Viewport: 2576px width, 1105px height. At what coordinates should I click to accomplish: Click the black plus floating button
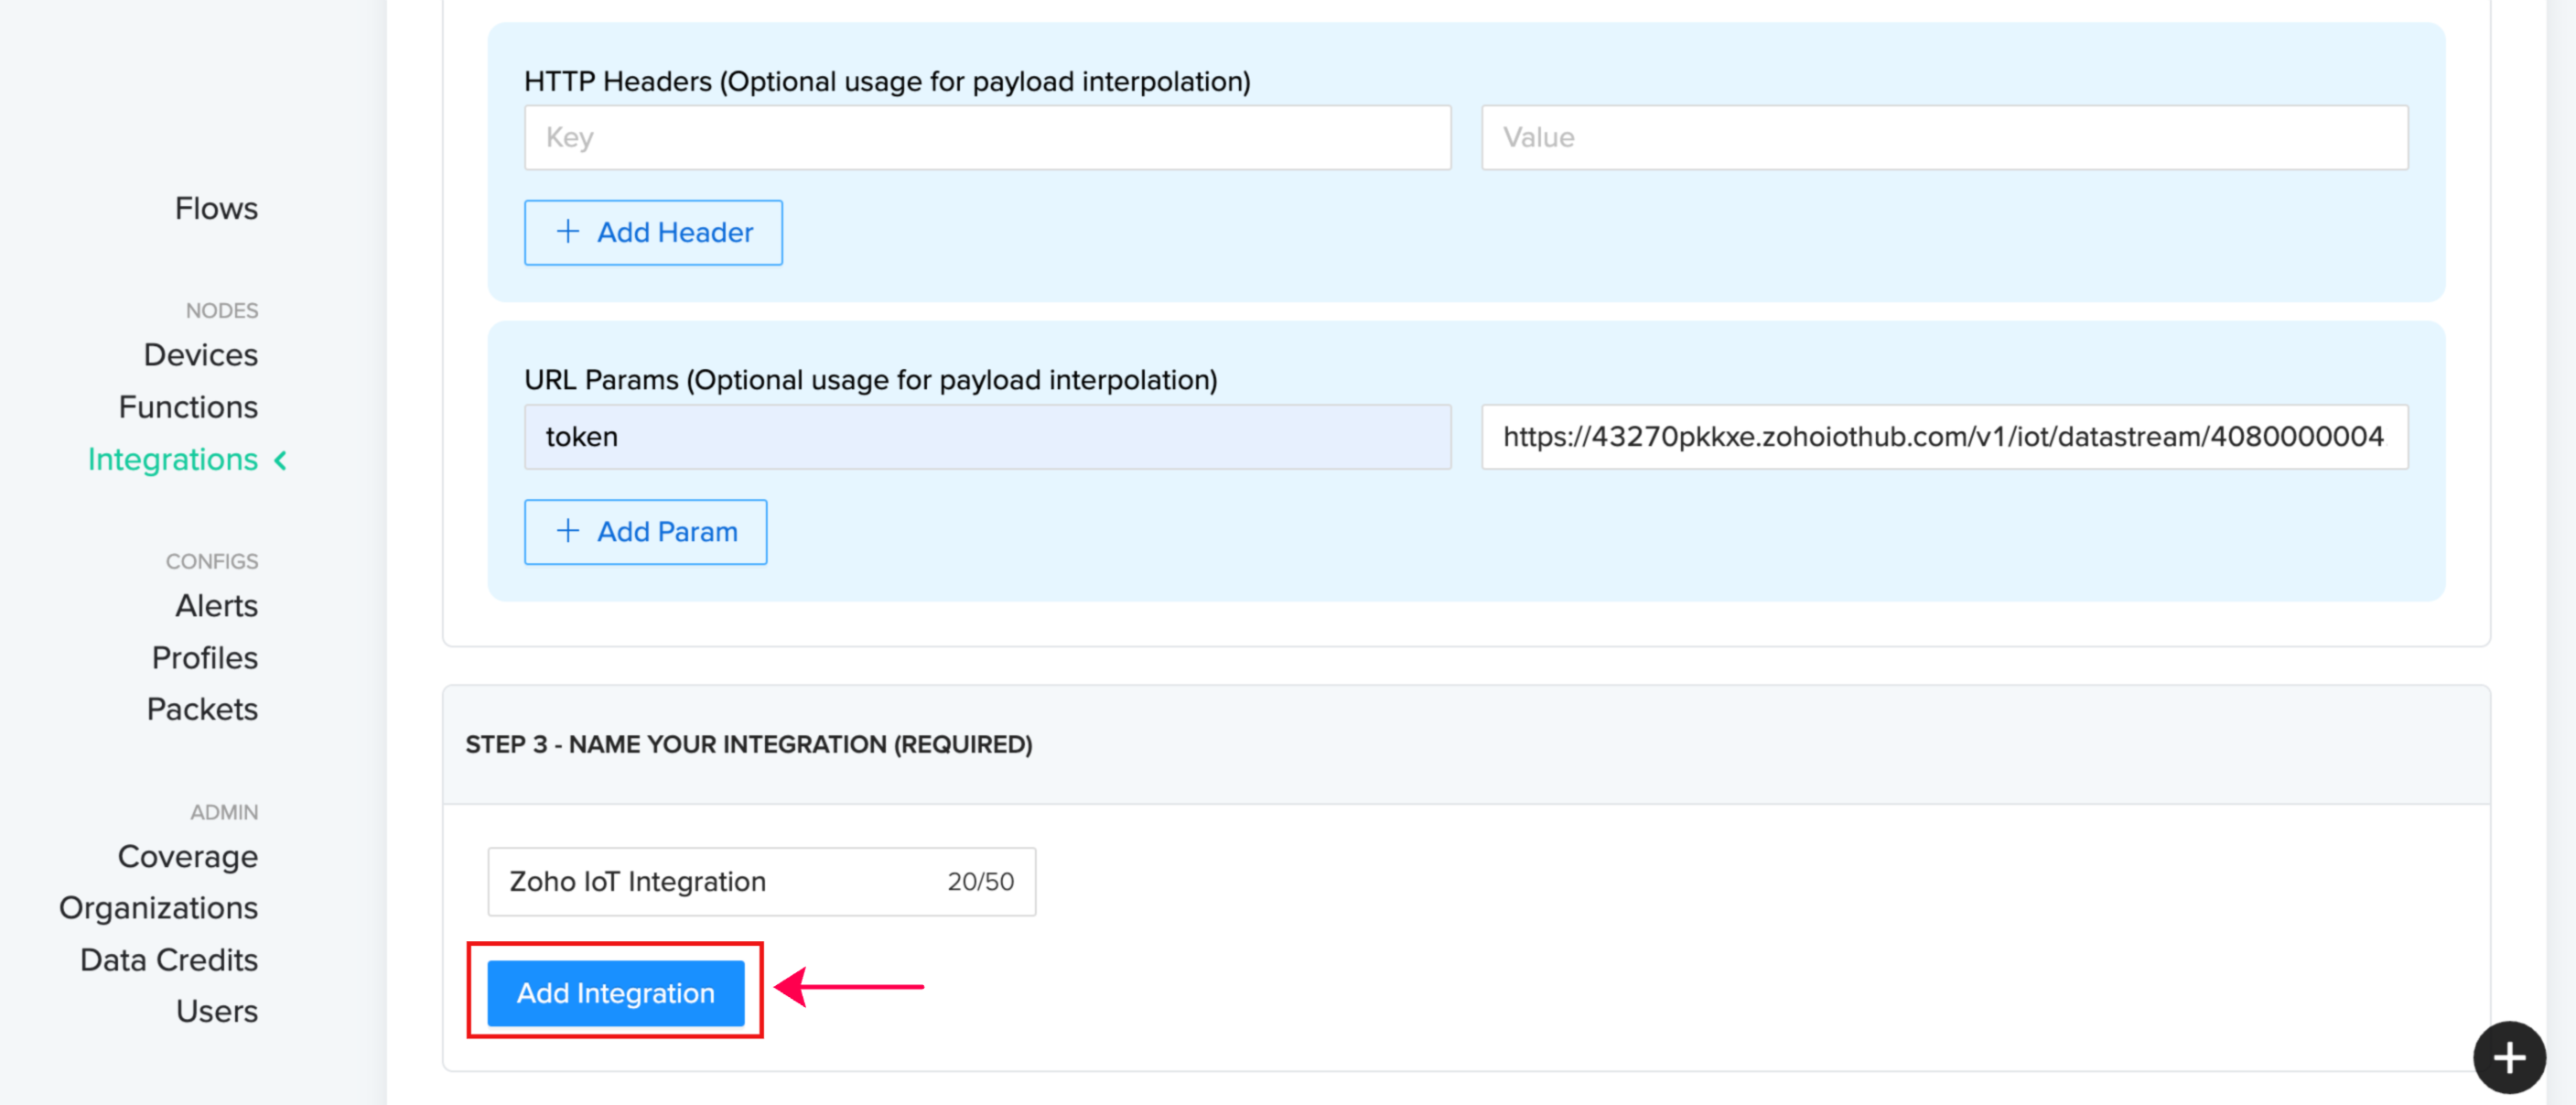click(2508, 1057)
